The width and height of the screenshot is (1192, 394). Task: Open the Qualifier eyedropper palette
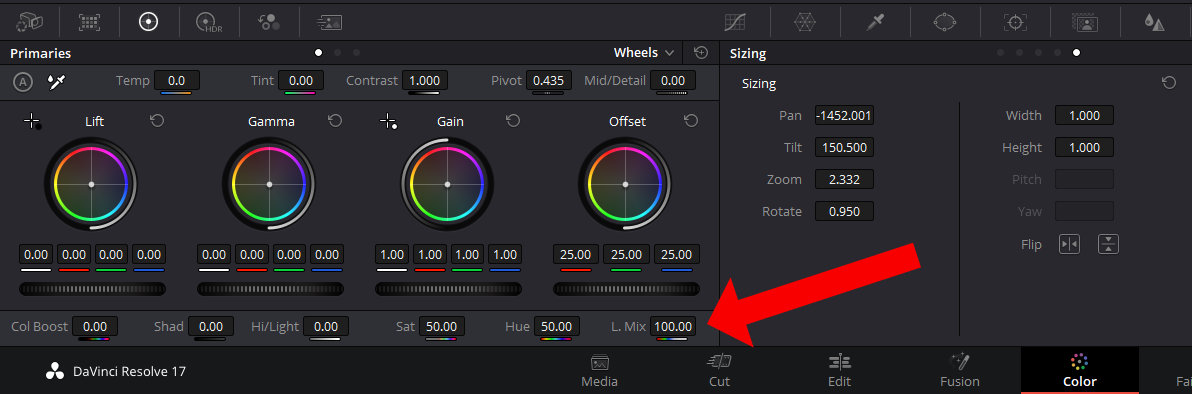[x=874, y=22]
